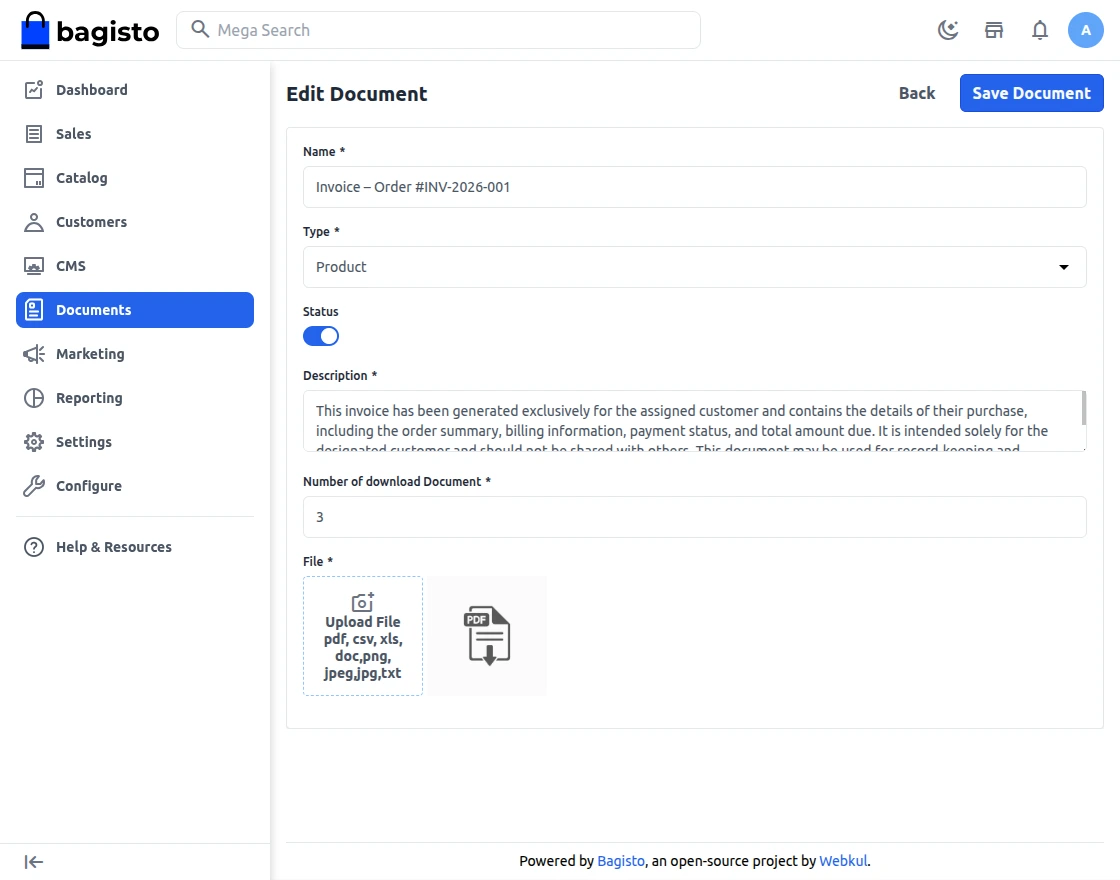The image size is (1120, 880).
Task: Open Help & Resources
Action: tap(135, 547)
